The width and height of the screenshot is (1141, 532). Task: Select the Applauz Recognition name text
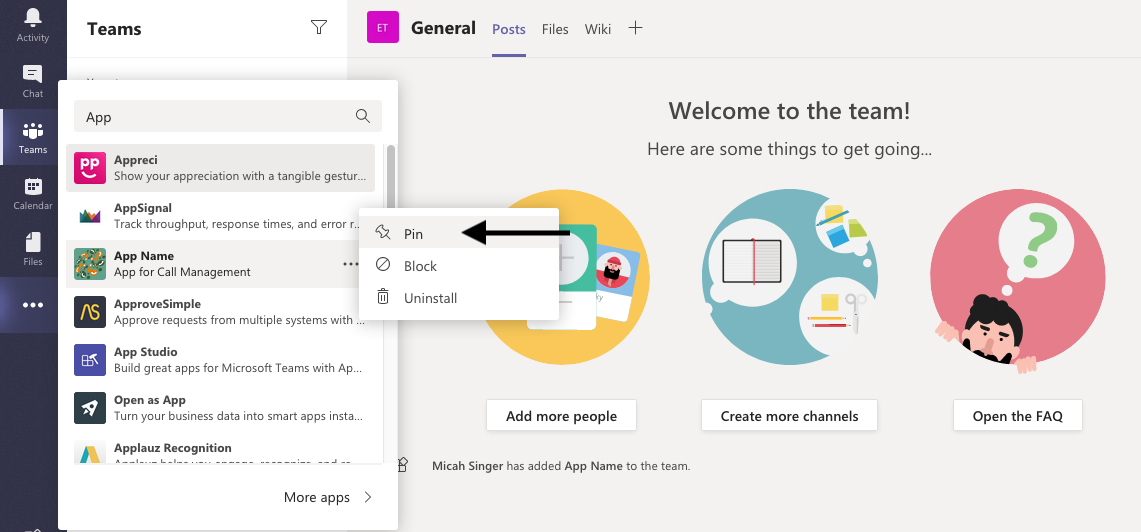172,448
